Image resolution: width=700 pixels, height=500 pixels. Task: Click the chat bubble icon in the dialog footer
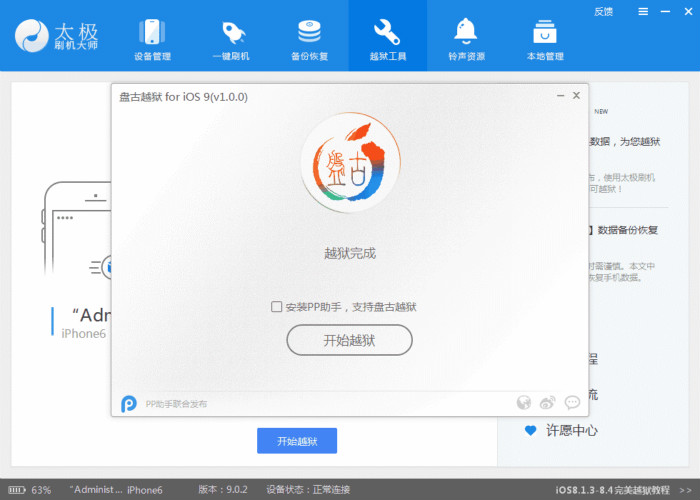pos(572,403)
